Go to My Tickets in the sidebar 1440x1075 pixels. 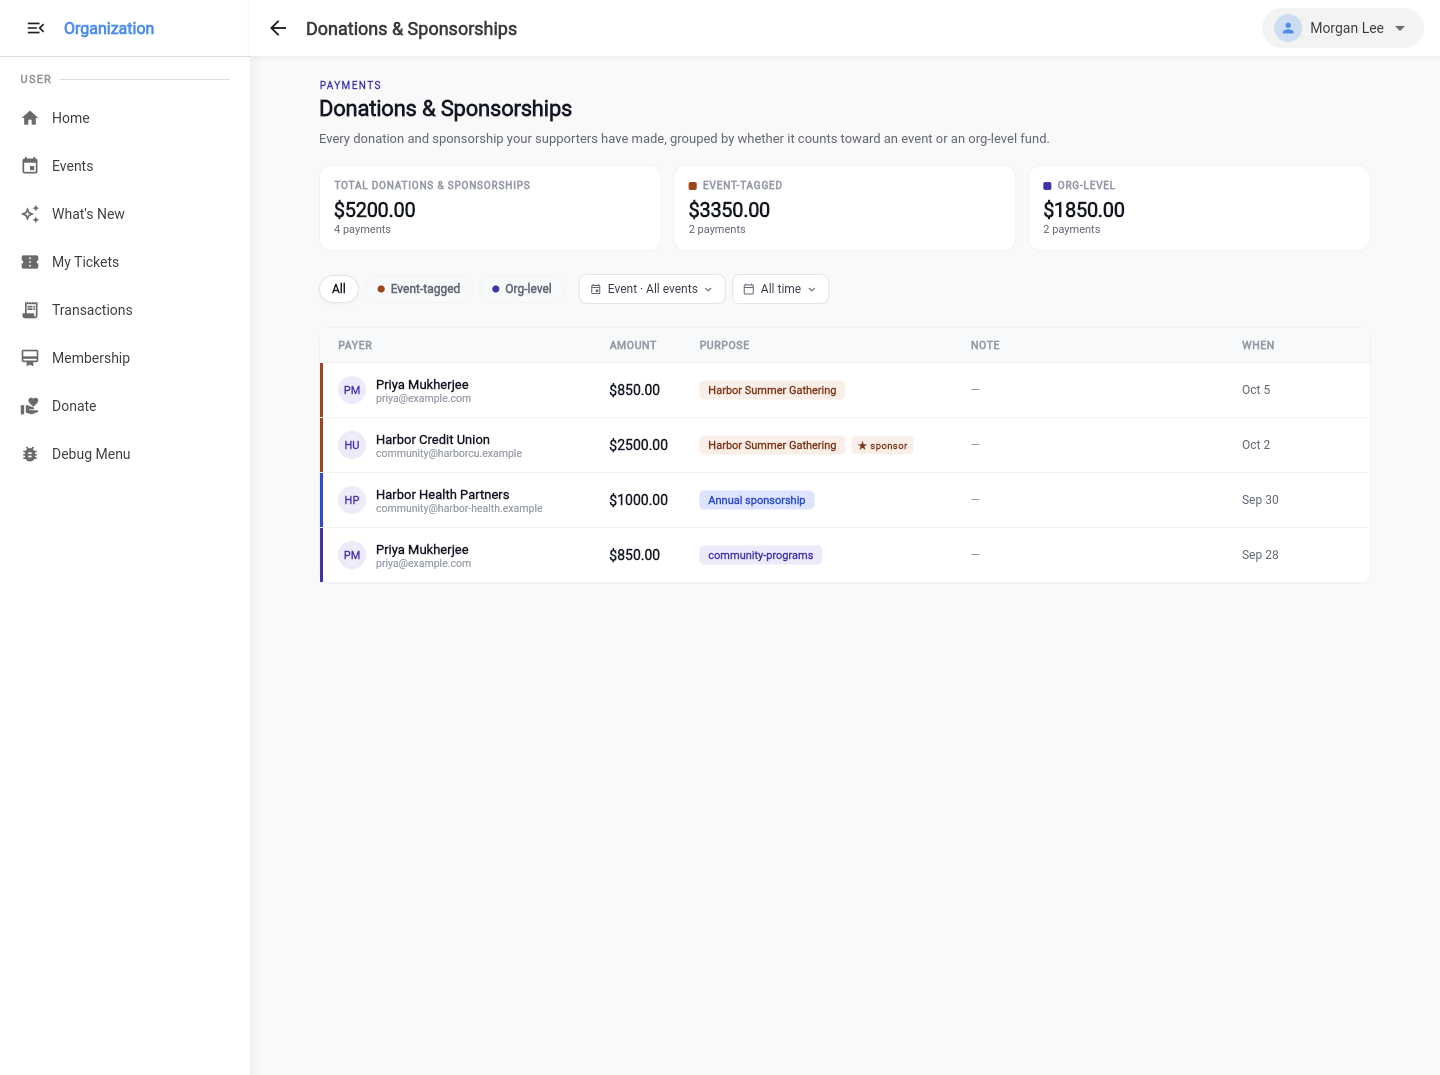(x=125, y=262)
